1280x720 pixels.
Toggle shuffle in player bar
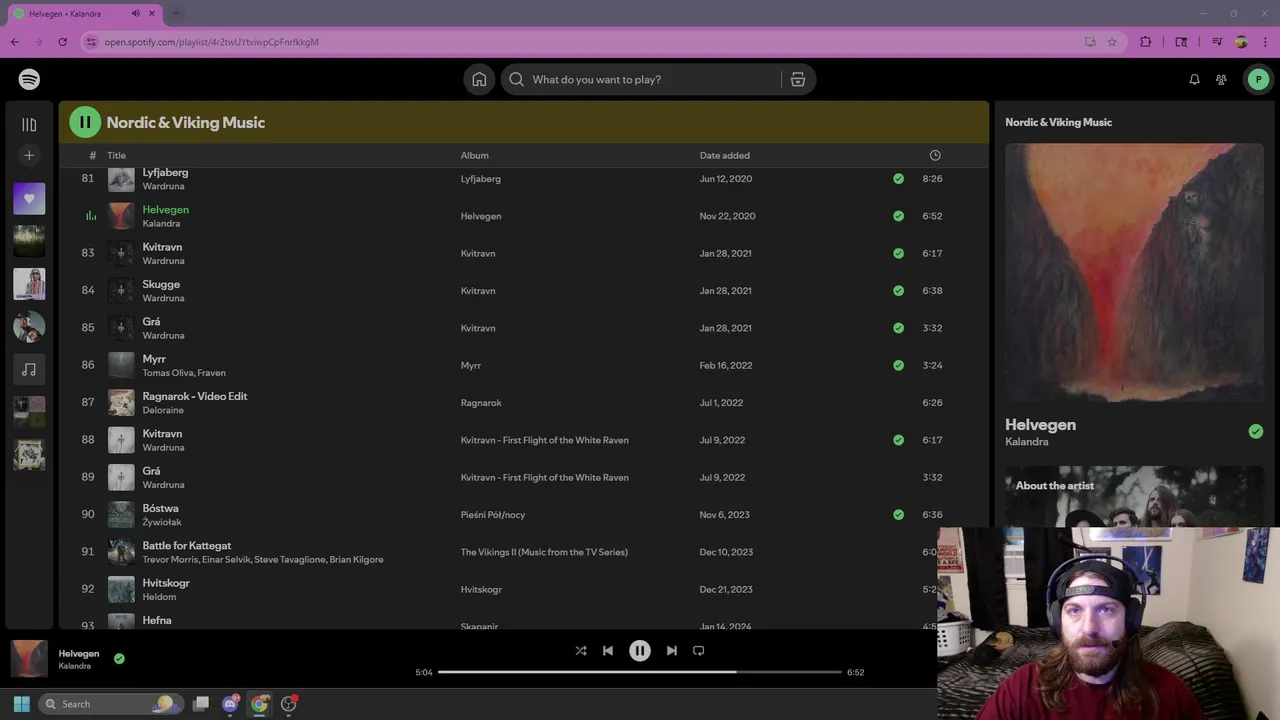click(x=581, y=650)
